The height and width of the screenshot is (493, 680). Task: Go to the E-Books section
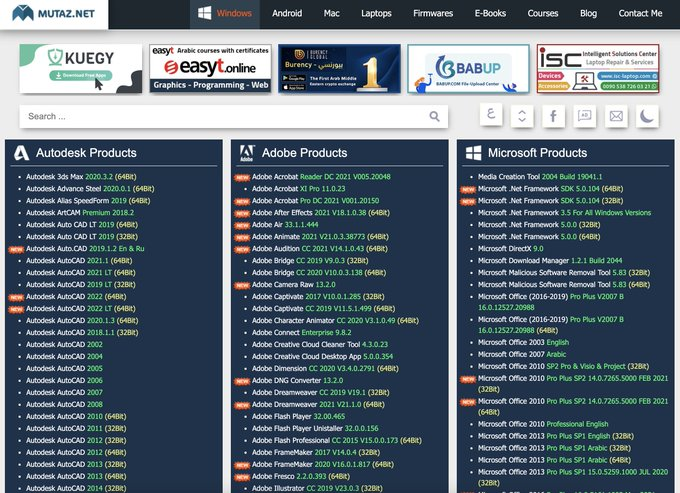[490, 13]
